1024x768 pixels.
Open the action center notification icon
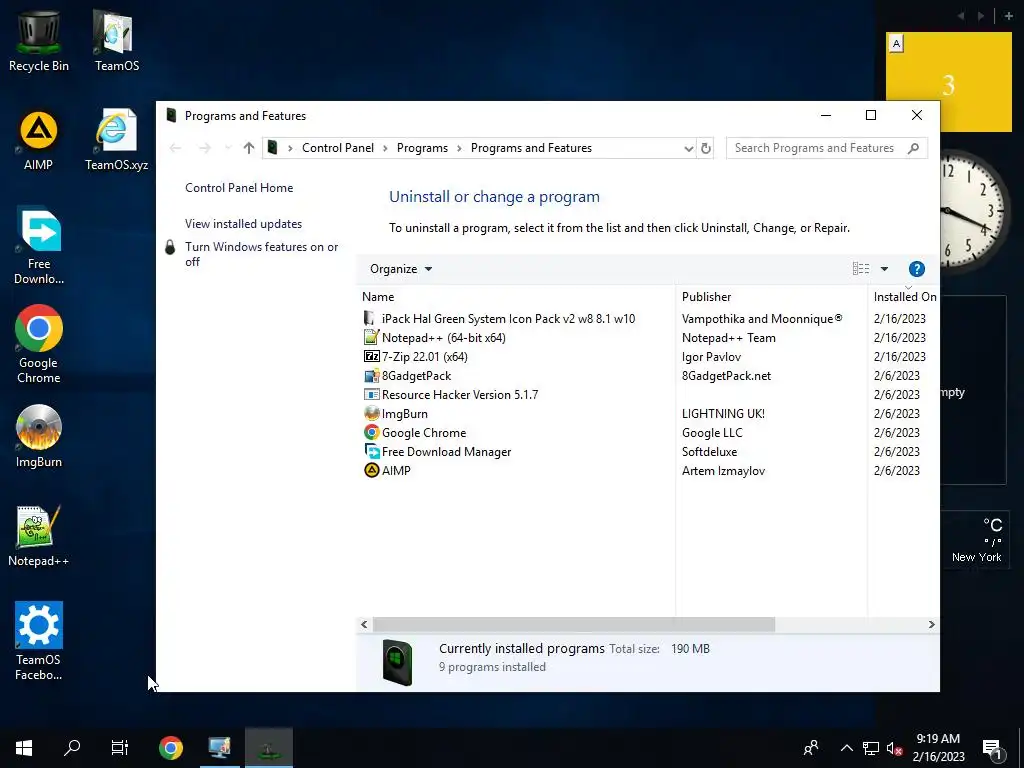[x=992, y=748]
